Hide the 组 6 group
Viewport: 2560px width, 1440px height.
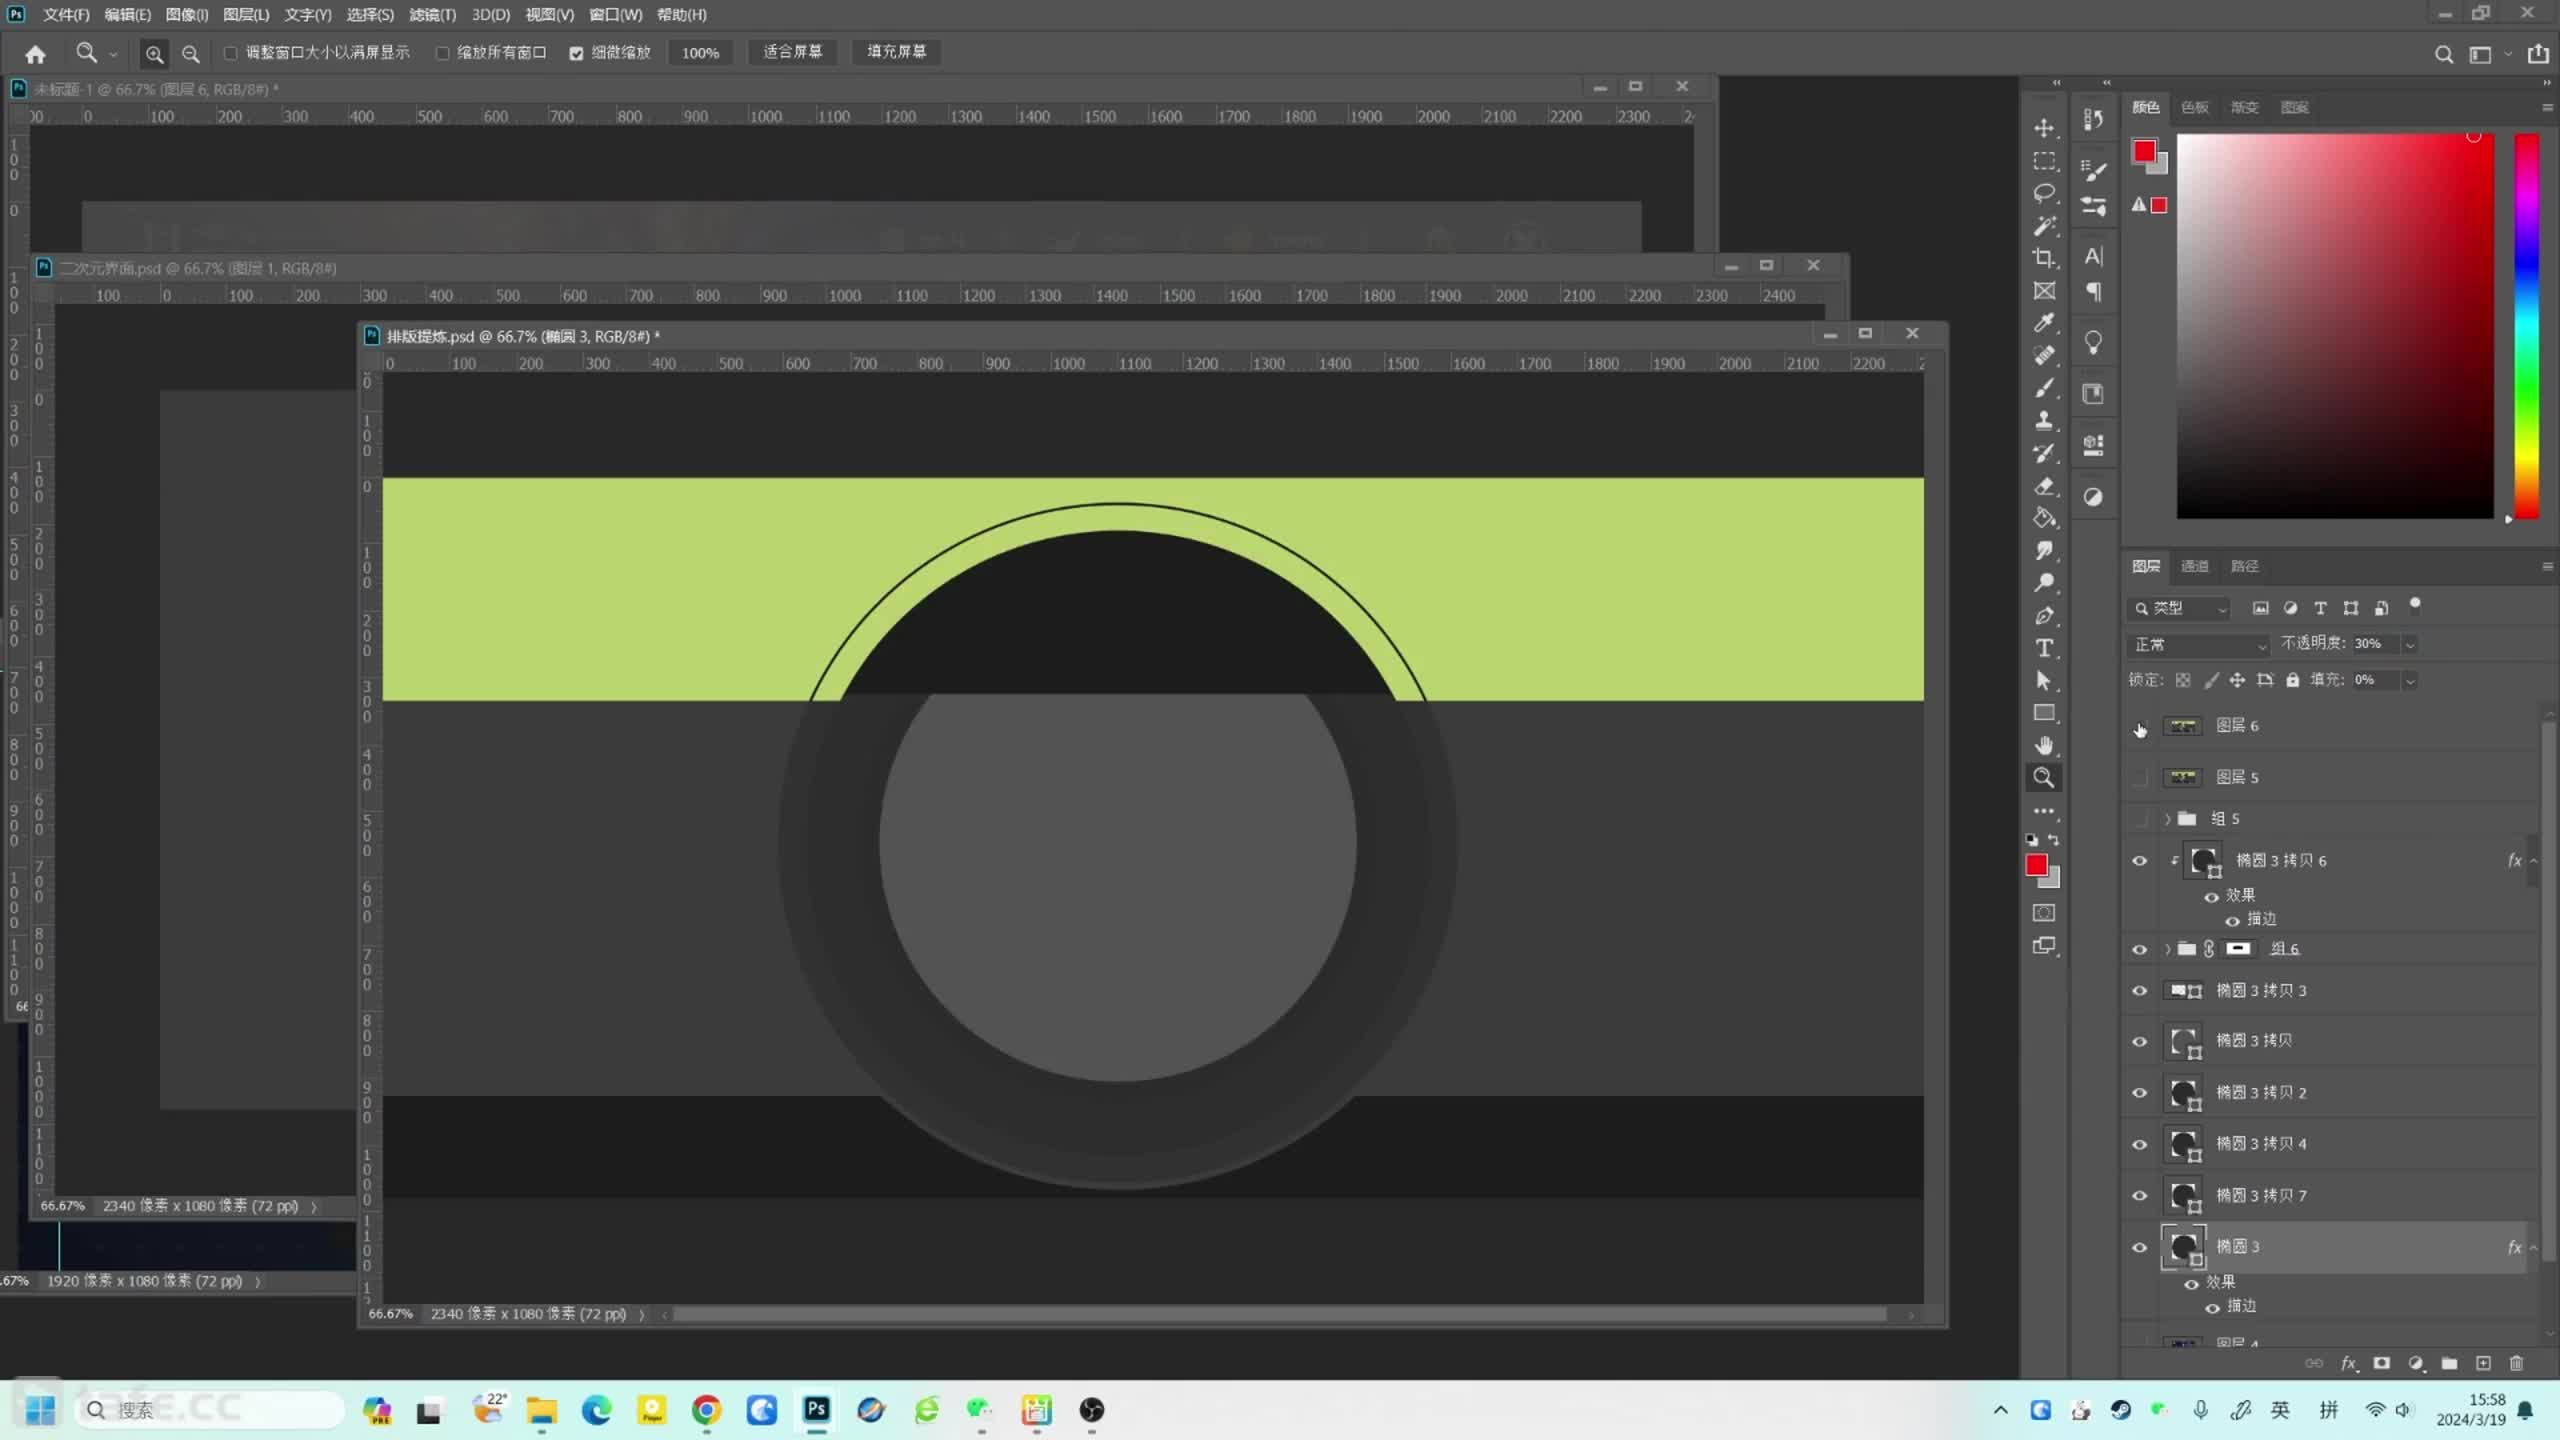point(2140,949)
